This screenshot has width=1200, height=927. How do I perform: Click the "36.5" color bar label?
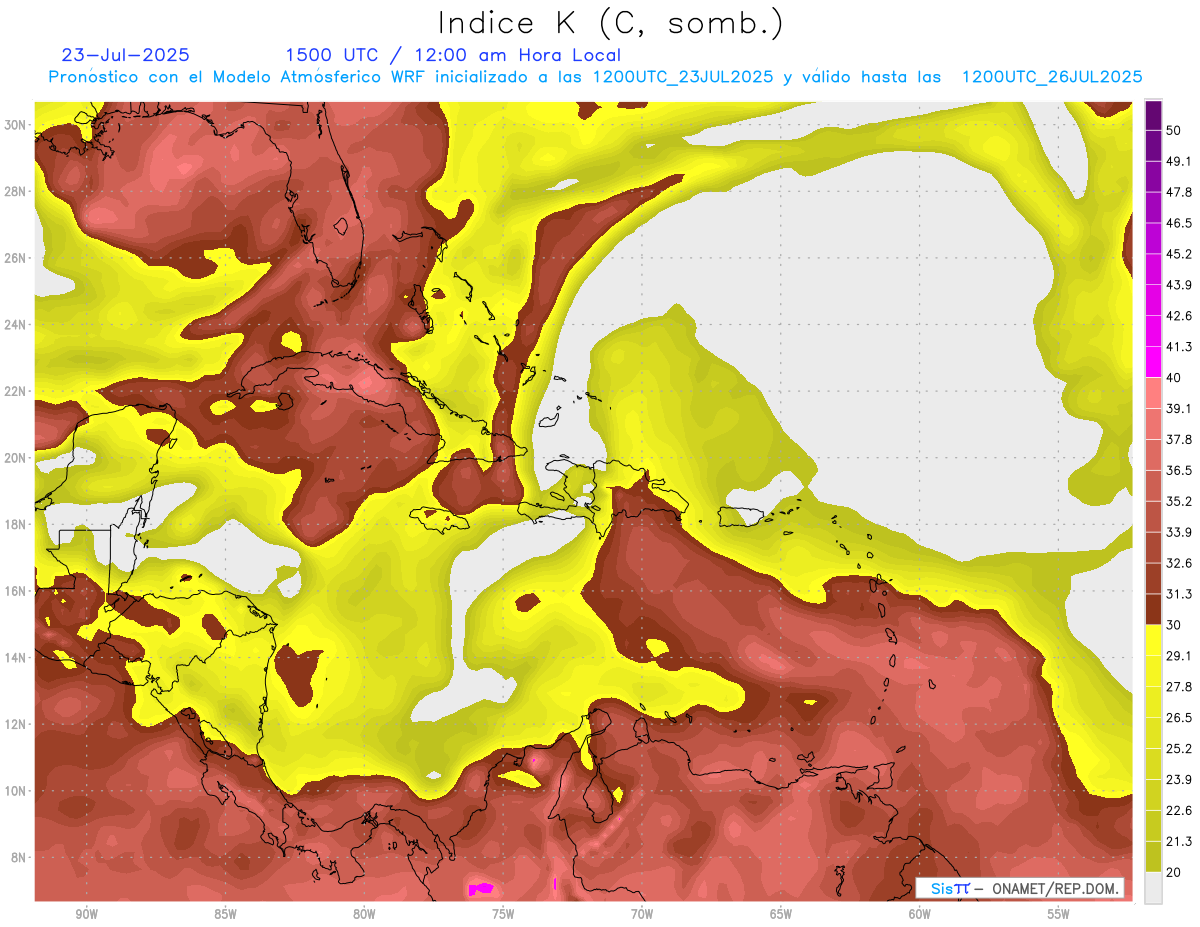[x=1179, y=470]
